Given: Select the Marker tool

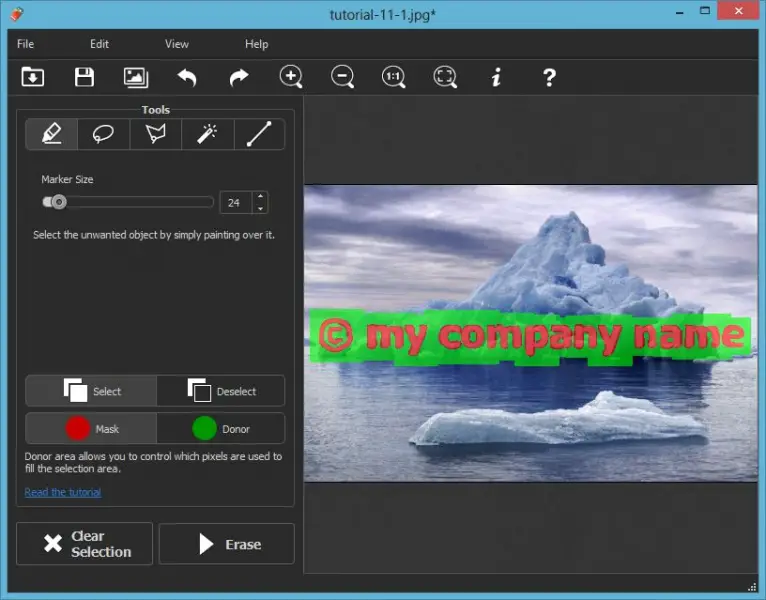Looking at the screenshot, I should coord(51,134).
